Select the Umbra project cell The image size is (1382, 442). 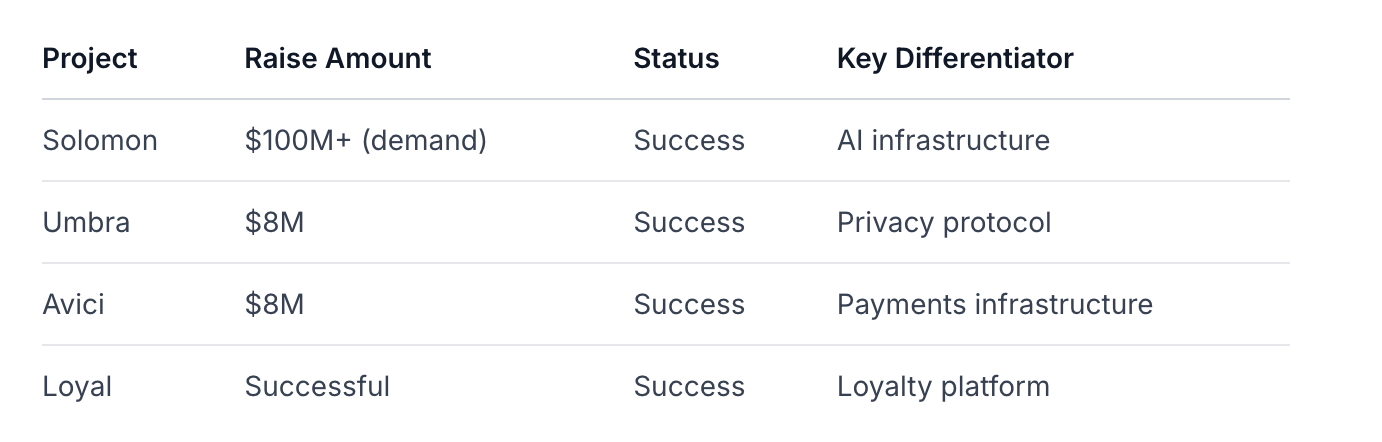click(86, 223)
